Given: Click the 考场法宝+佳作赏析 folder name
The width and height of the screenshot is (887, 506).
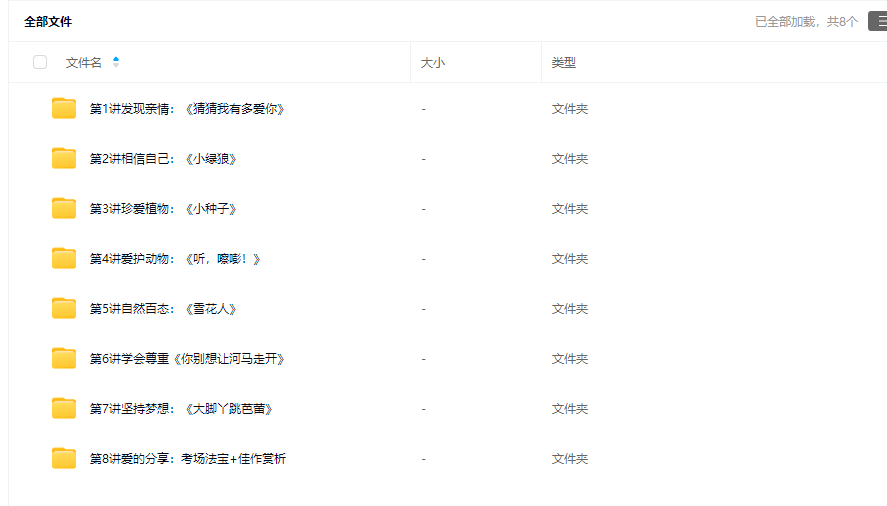Looking at the screenshot, I should pyautogui.click(x=187, y=459).
